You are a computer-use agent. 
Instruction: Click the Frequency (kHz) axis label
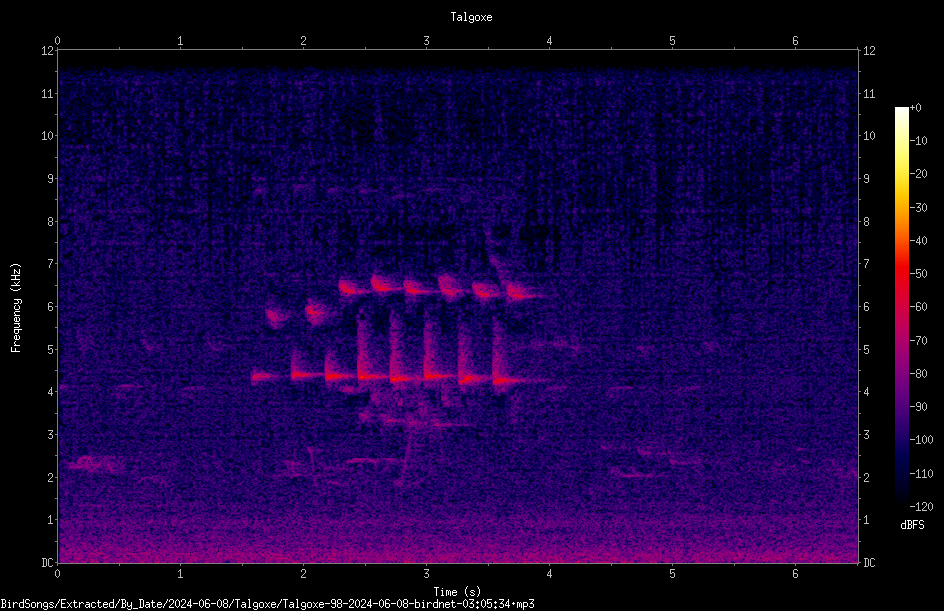click(x=16, y=308)
